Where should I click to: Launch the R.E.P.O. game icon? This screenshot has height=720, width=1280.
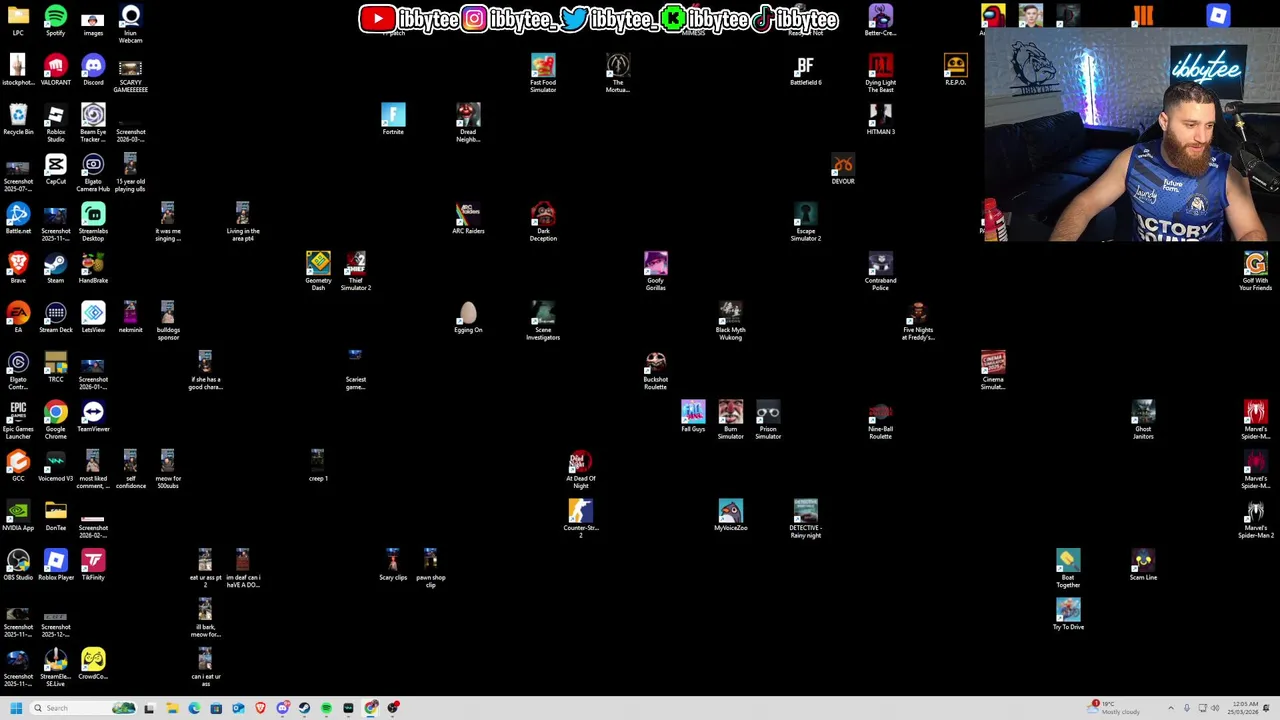[x=955, y=70]
